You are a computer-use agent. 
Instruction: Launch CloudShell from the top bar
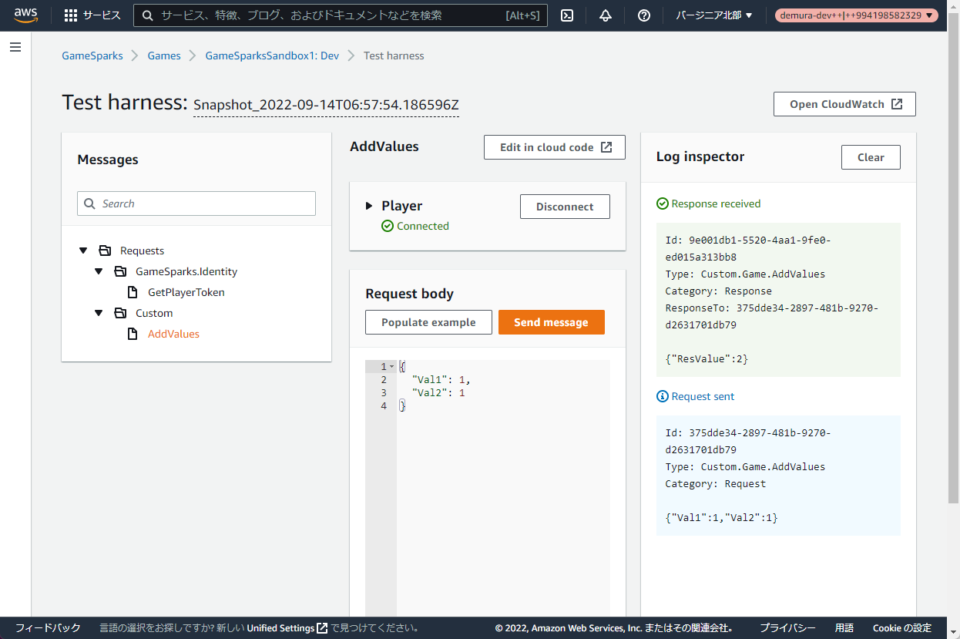[x=567, y=15]
